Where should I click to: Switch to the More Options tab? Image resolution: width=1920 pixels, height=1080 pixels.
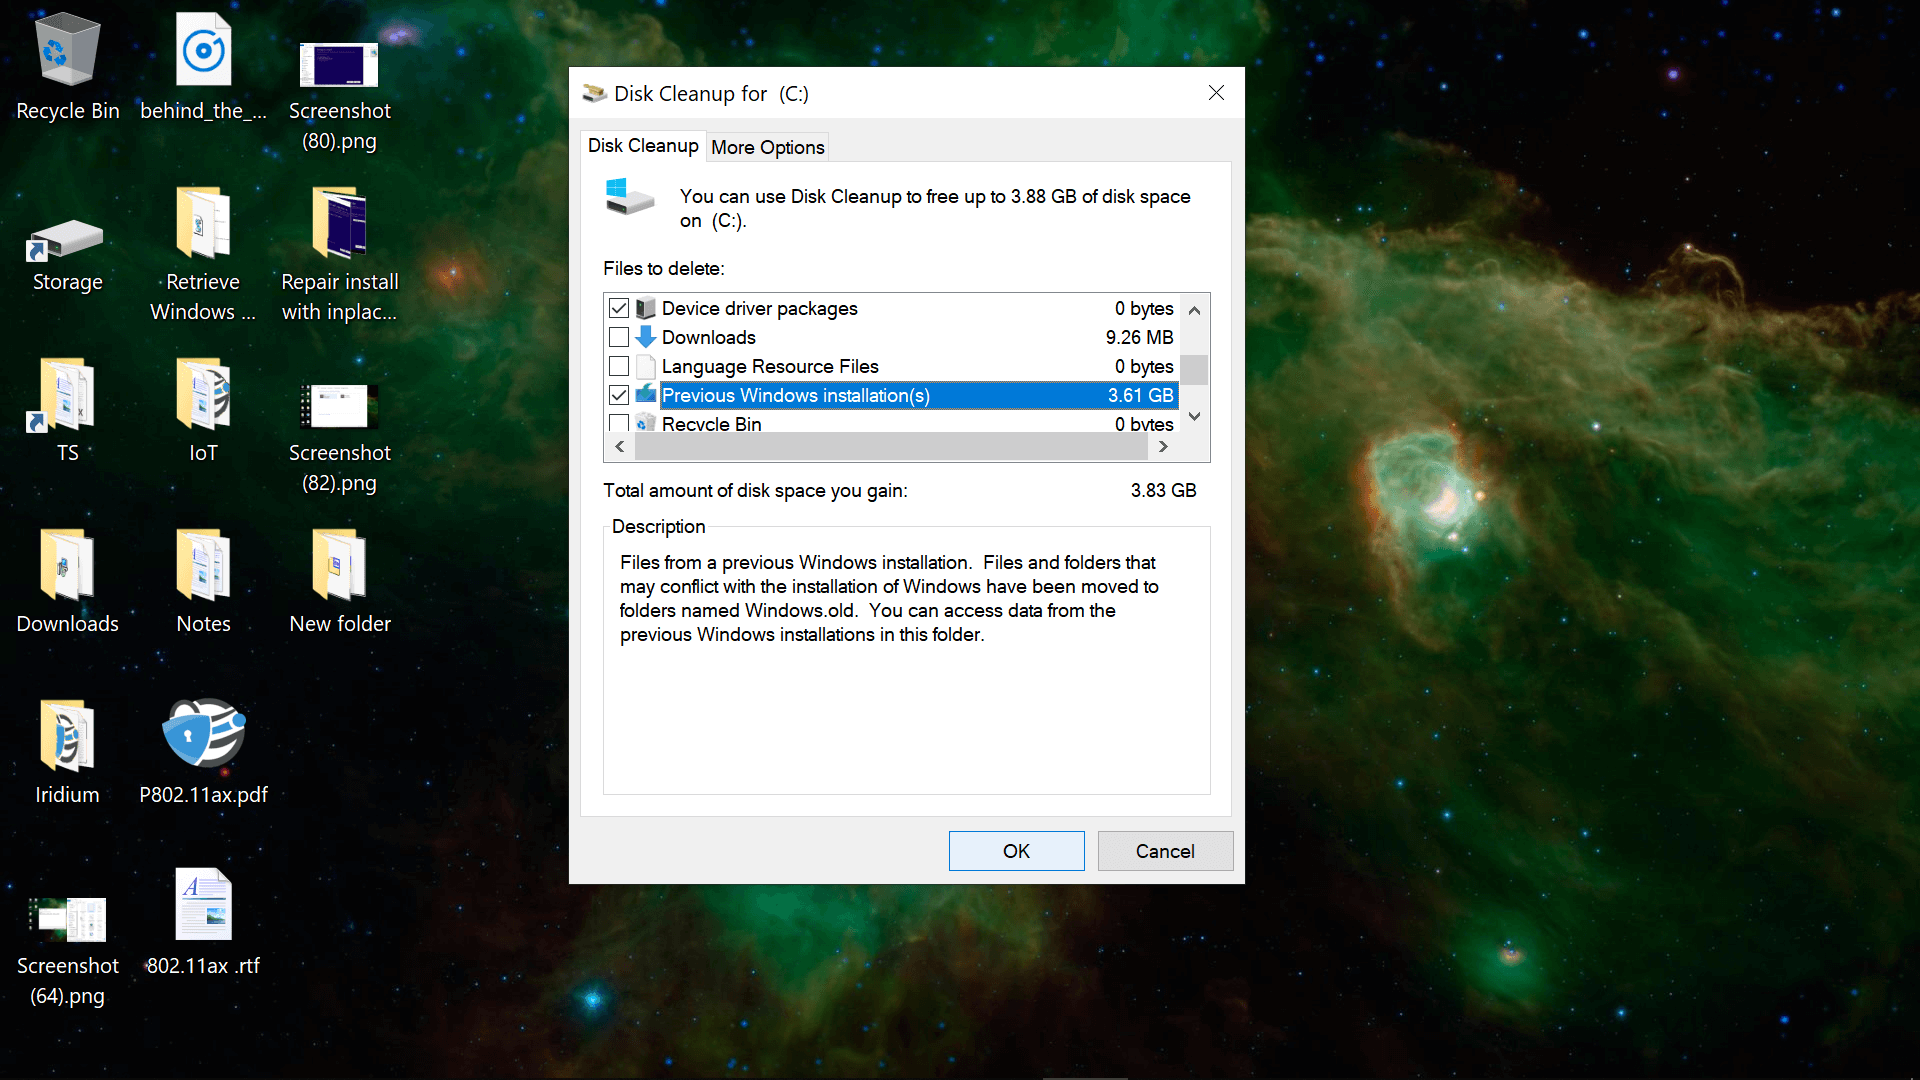[767, 147]
